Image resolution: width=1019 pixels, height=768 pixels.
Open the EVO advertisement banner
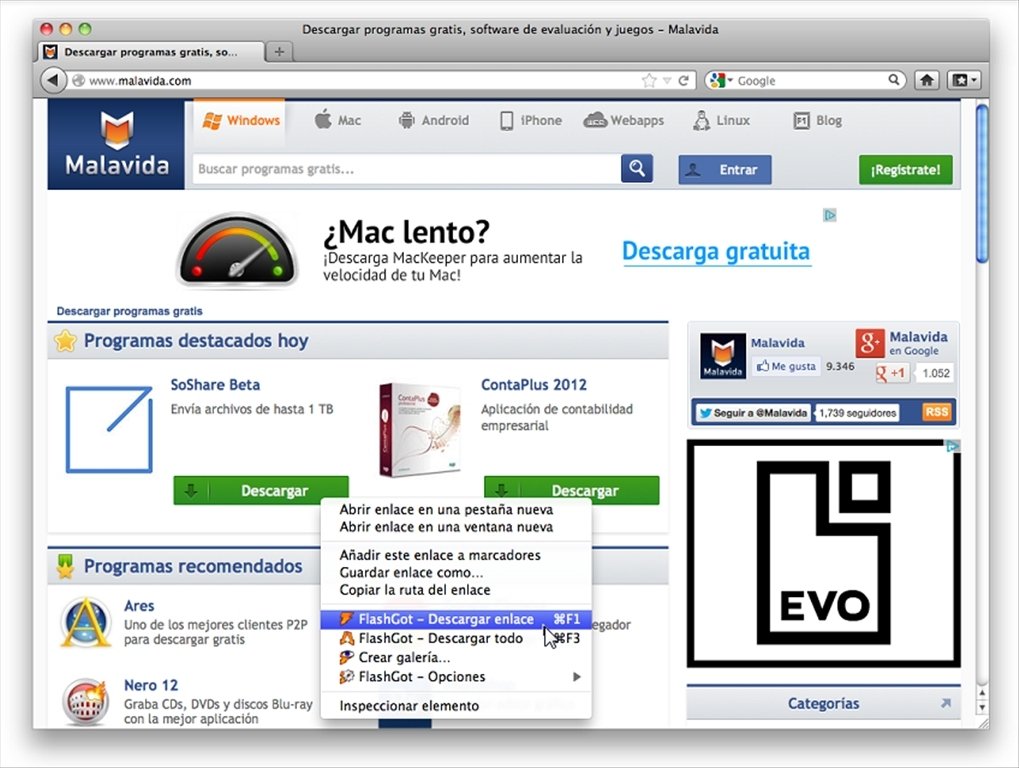pos(823,554)
